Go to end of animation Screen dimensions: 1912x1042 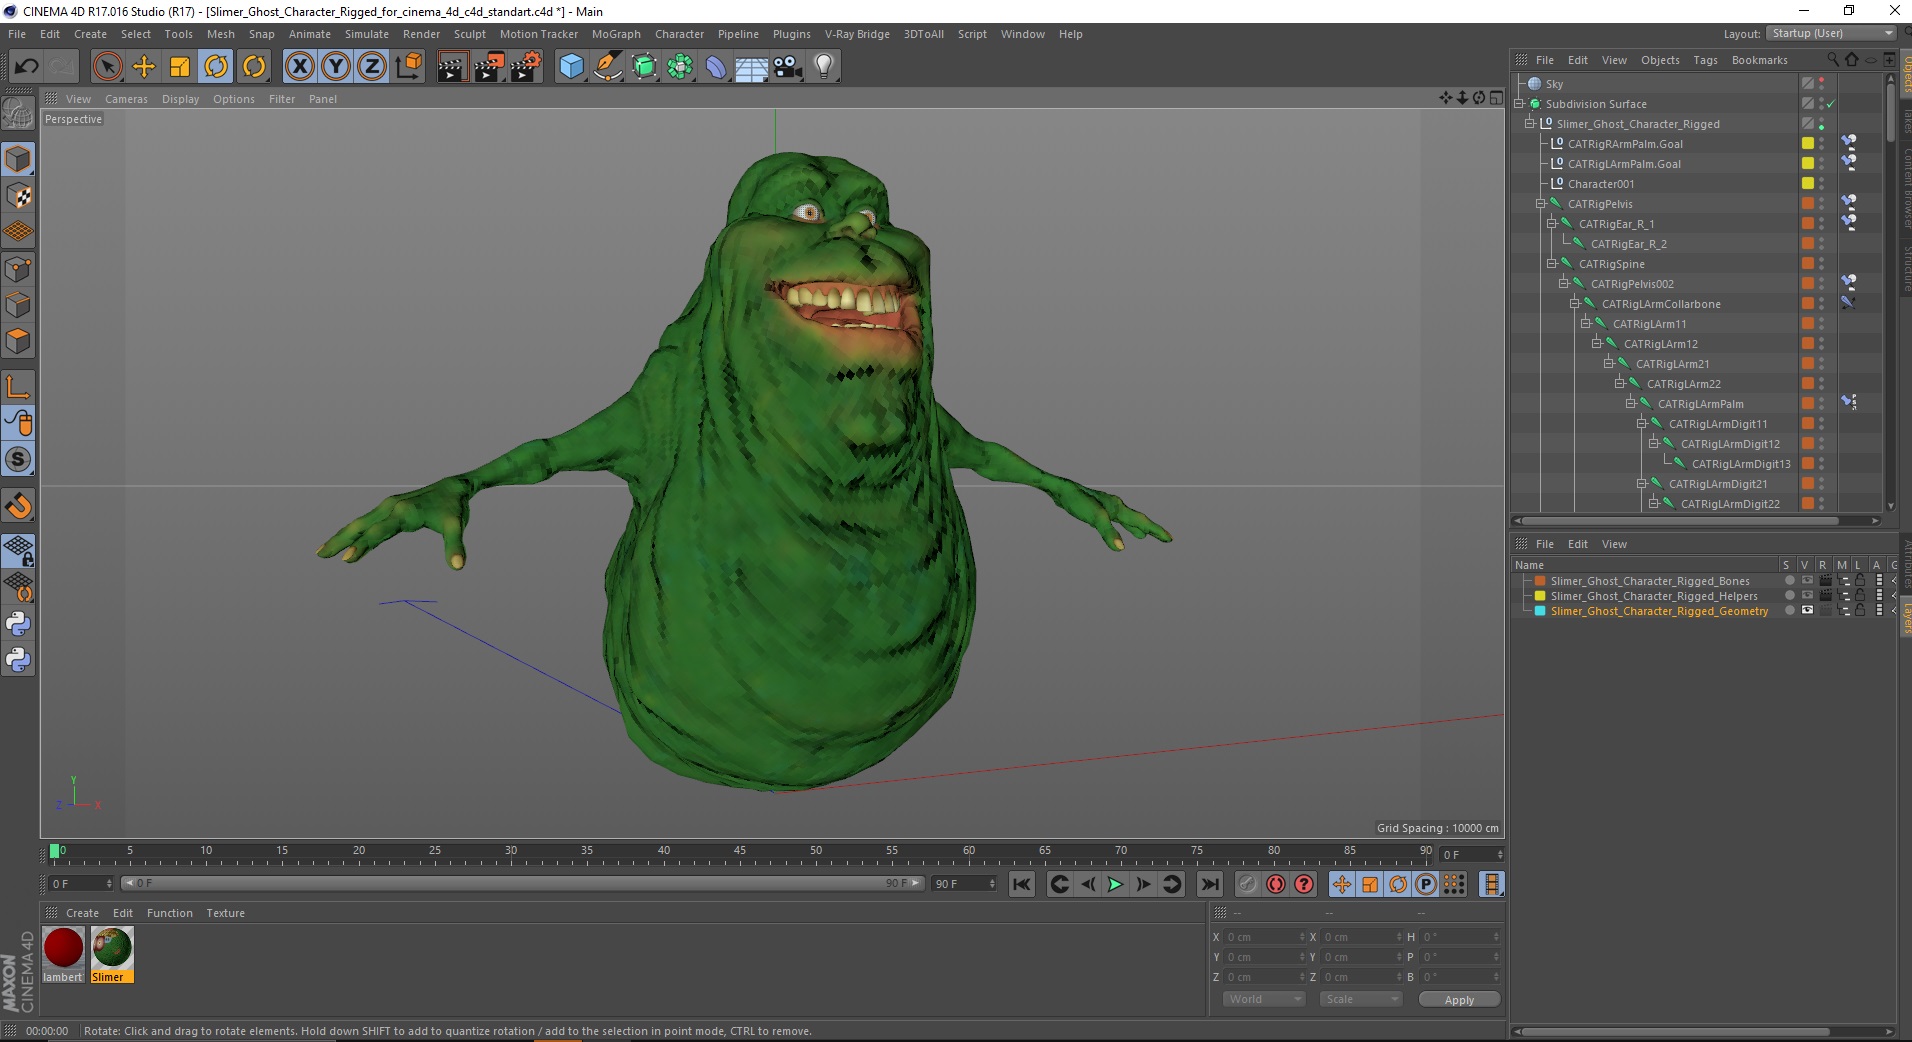(1210, 884)
